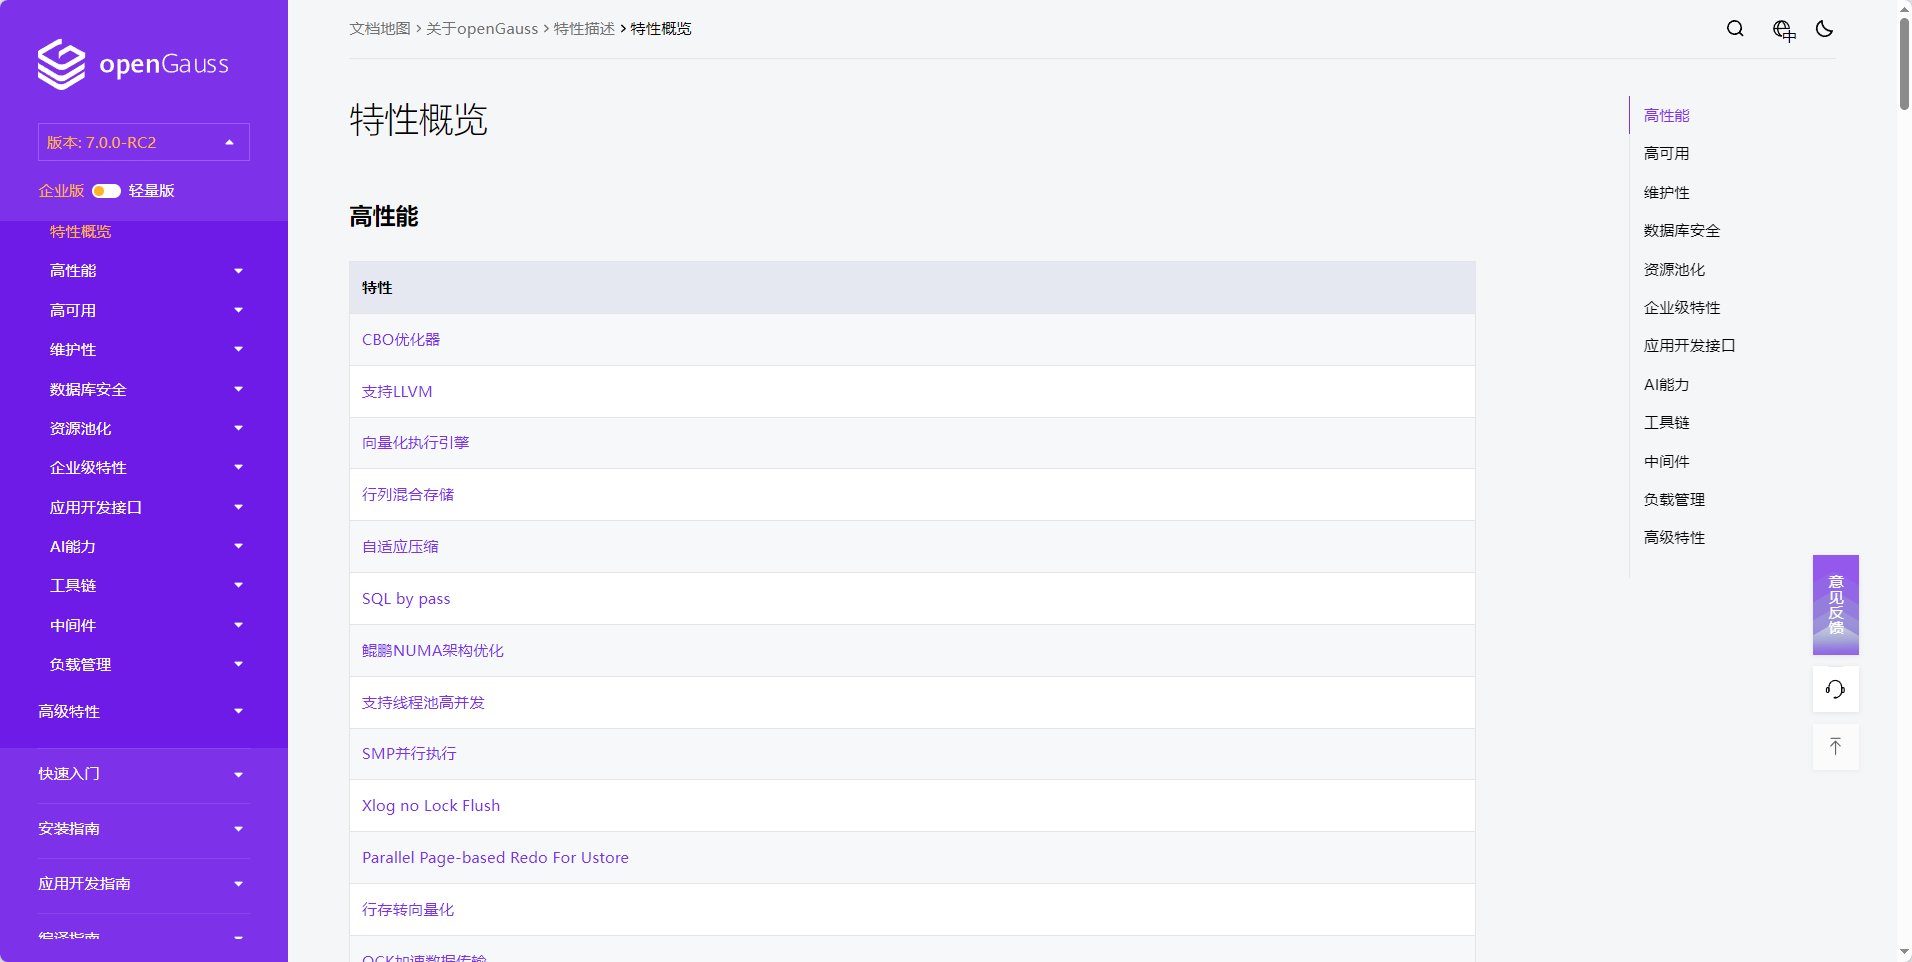
Task: Jump to 企业级特性 in right outline
Action: [1682, 308]
